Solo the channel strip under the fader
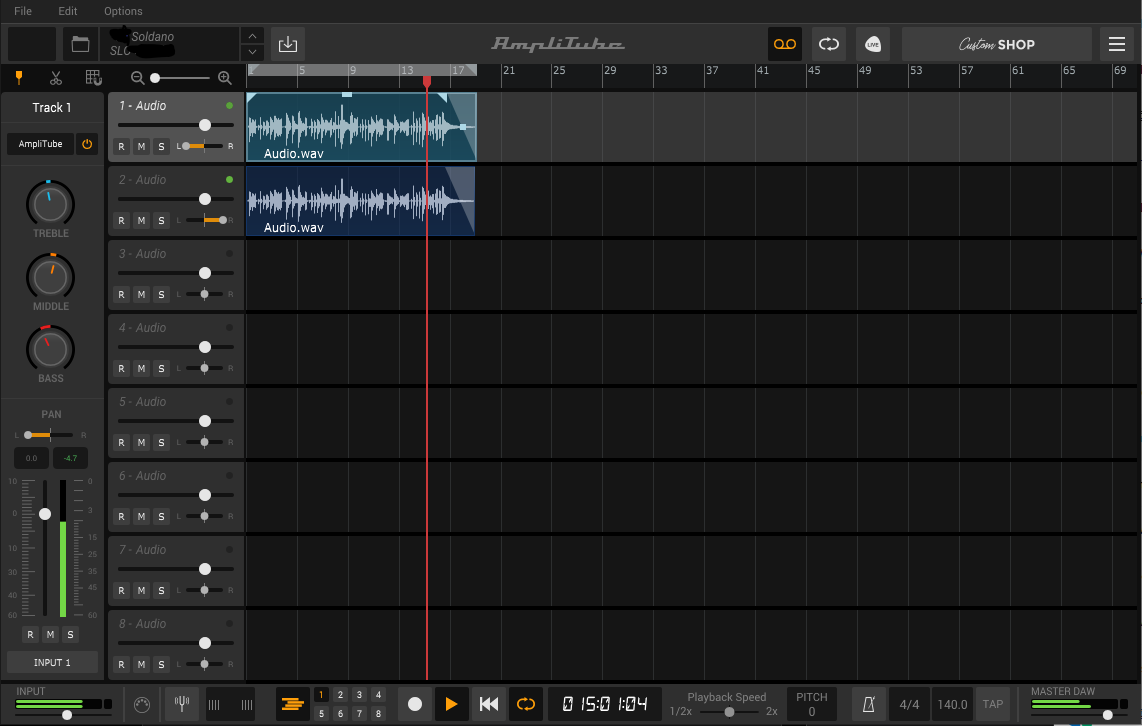Viewport: 1142px width, 726px height. pyautogui.click(x=70, y=634)
